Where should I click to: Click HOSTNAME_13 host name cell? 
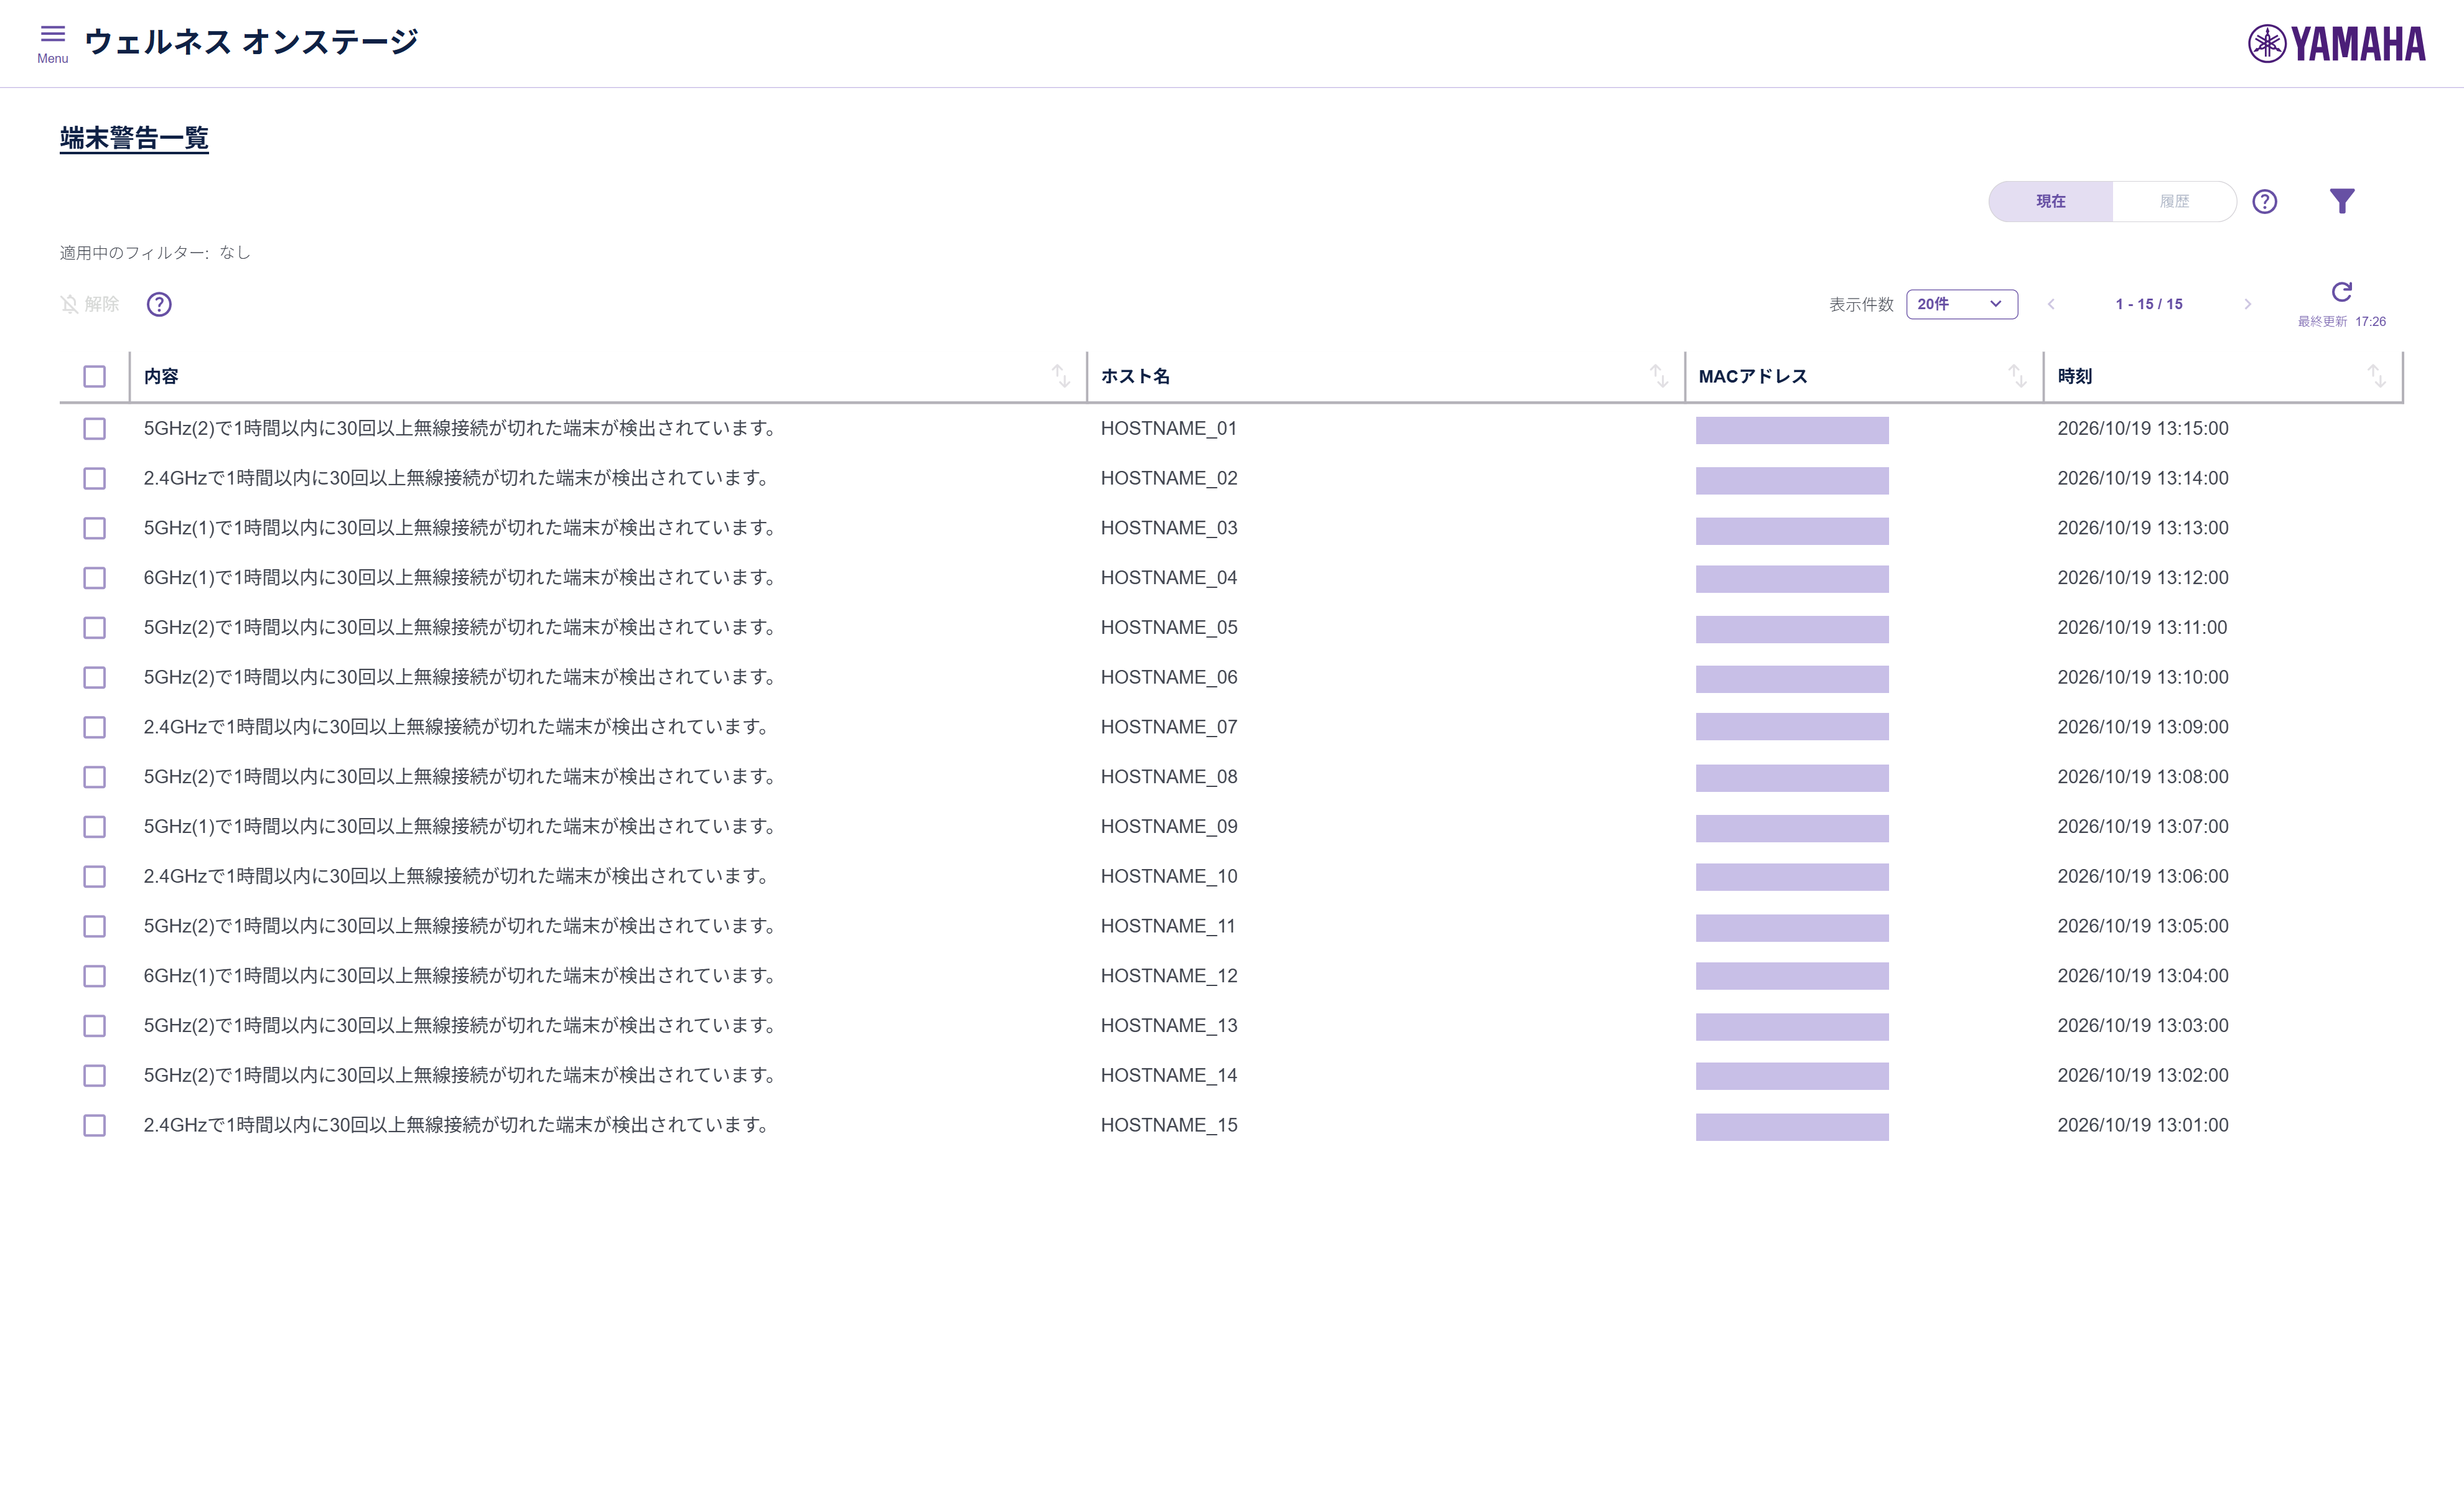(x=1169, y=1026)
